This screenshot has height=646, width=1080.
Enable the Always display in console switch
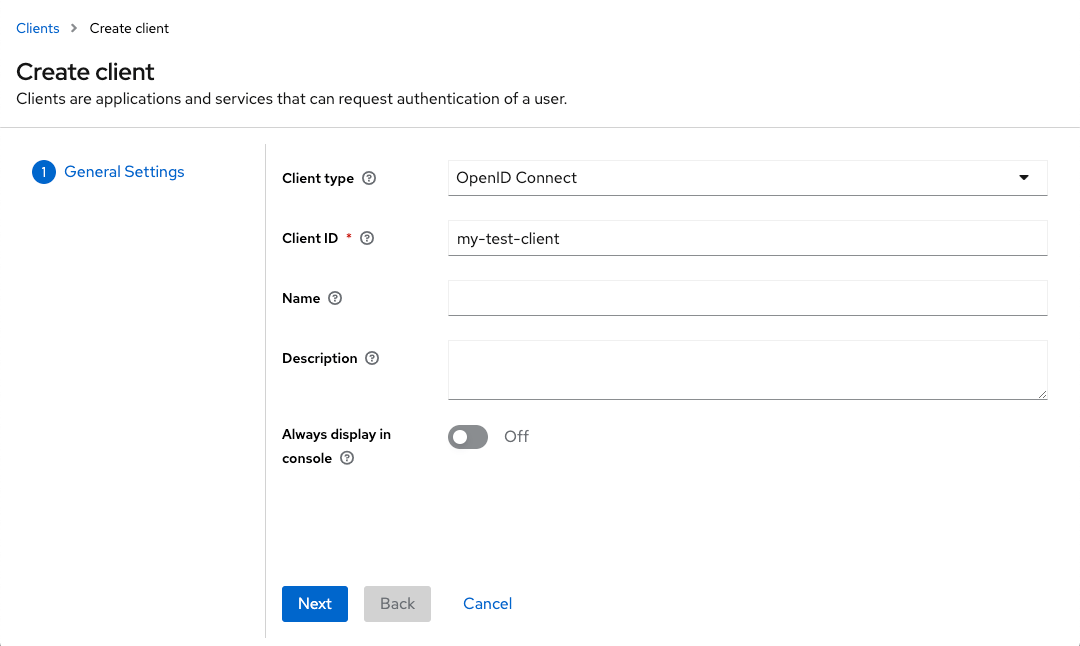click(468, 436)
